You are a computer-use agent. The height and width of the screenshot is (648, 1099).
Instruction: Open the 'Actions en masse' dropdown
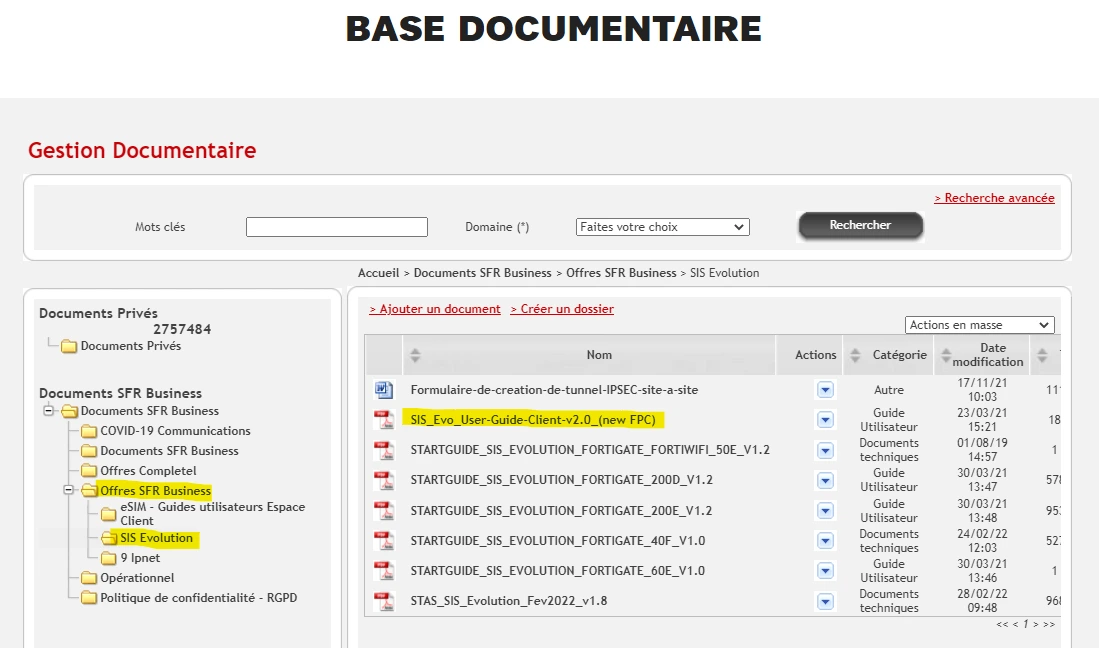pyautogui.click(x=978, y=325)
